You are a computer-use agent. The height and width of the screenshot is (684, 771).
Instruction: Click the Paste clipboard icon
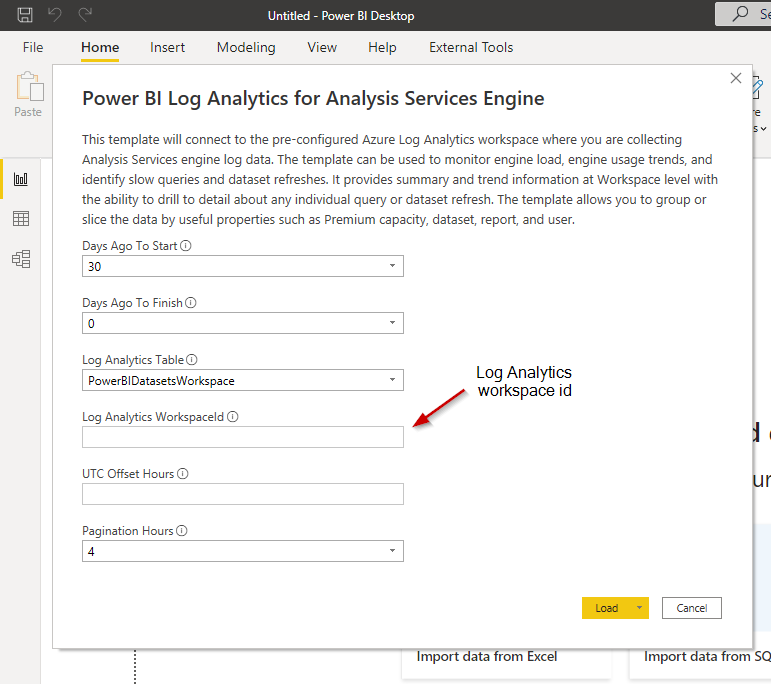point(30,87)
